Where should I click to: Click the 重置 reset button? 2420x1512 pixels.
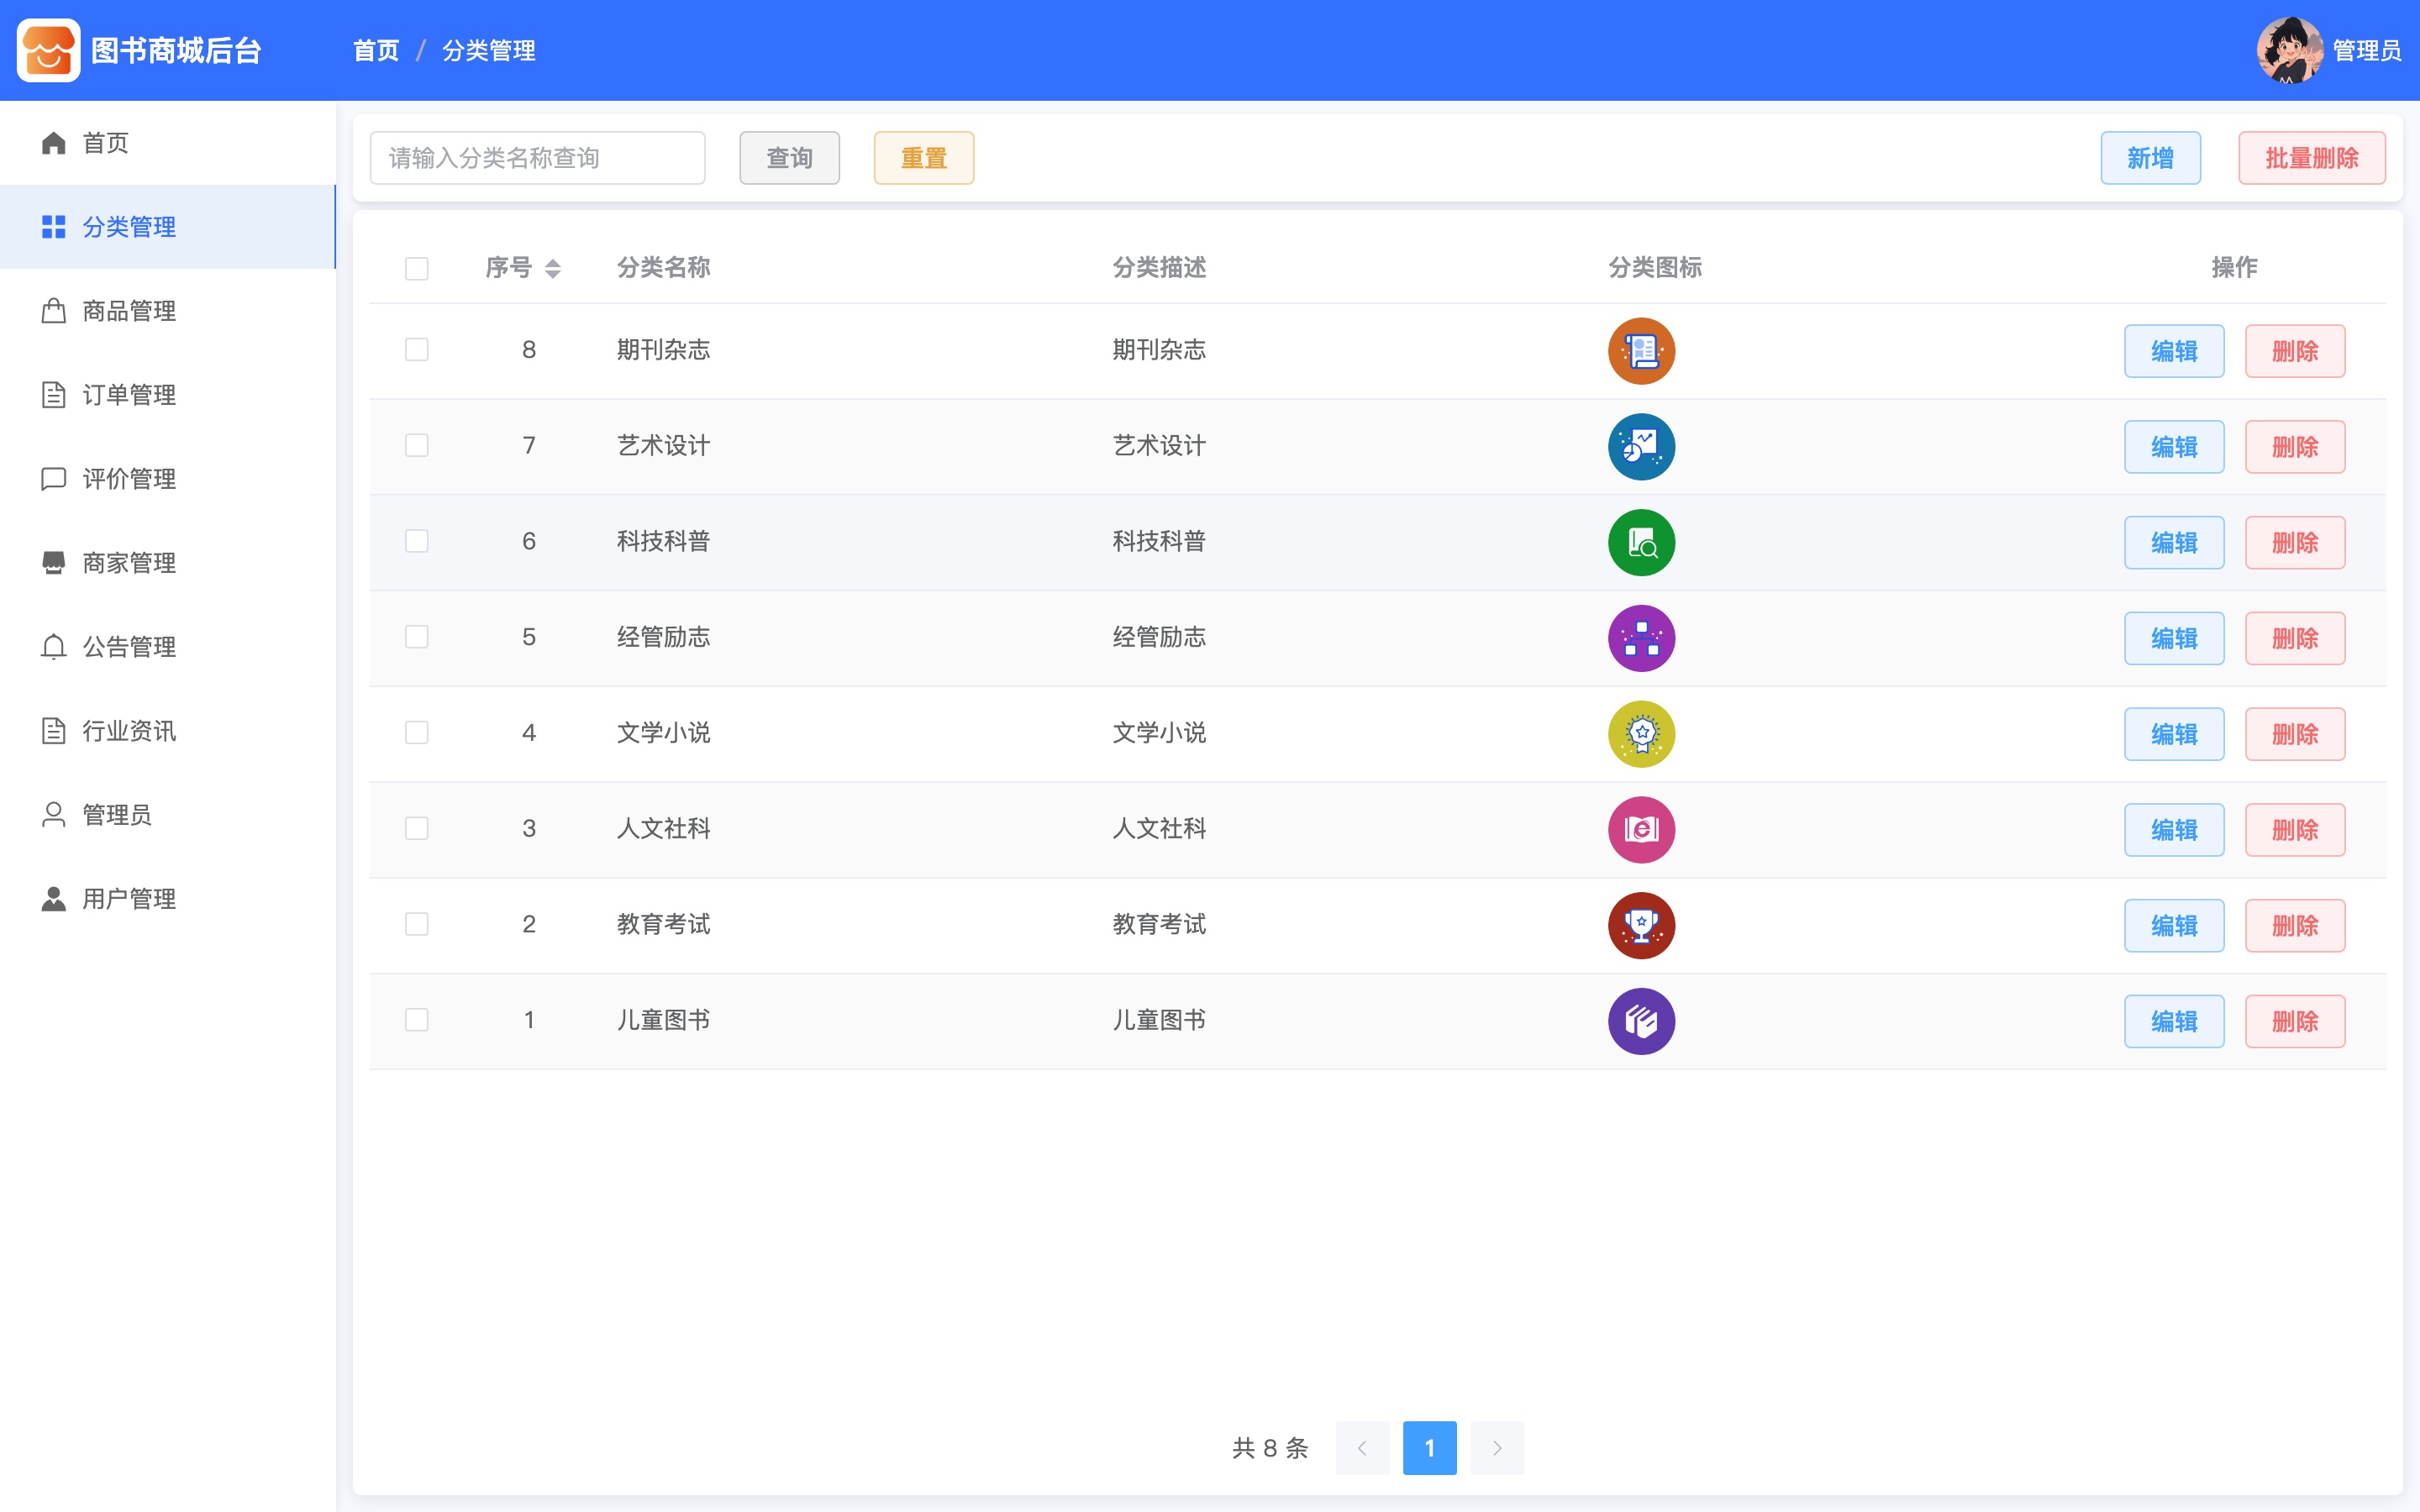tap(924, 158)
